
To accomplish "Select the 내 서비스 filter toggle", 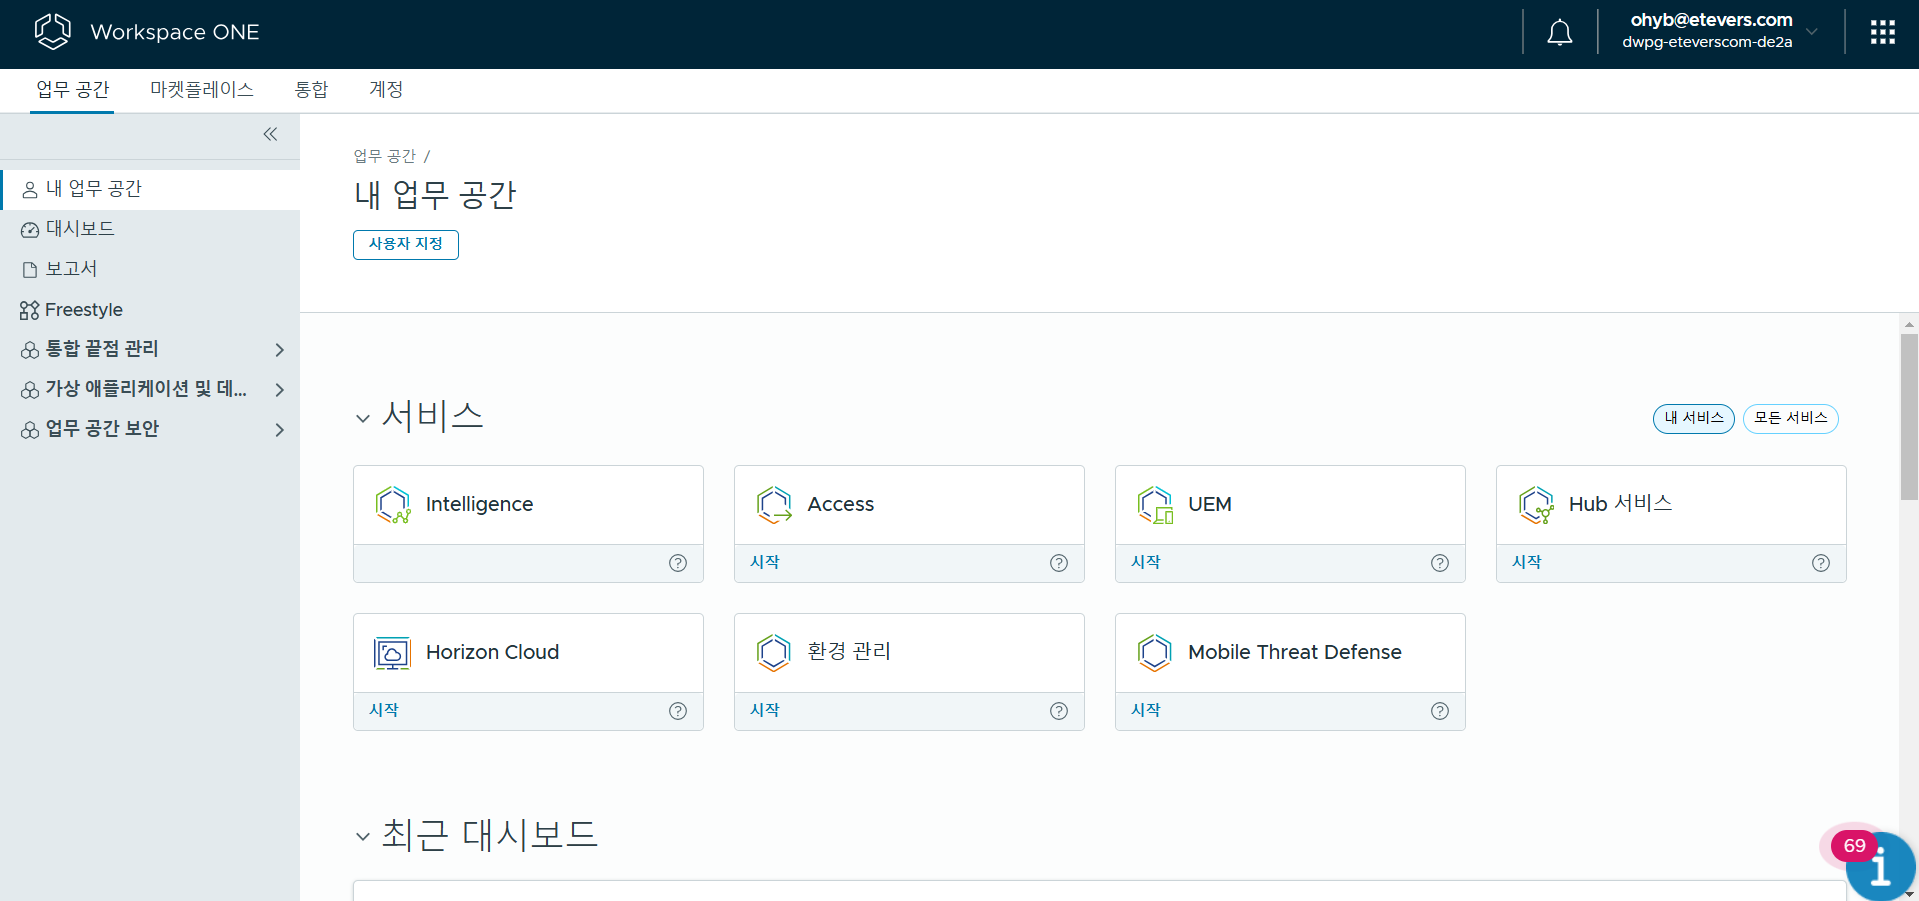I will (1693, 418).
